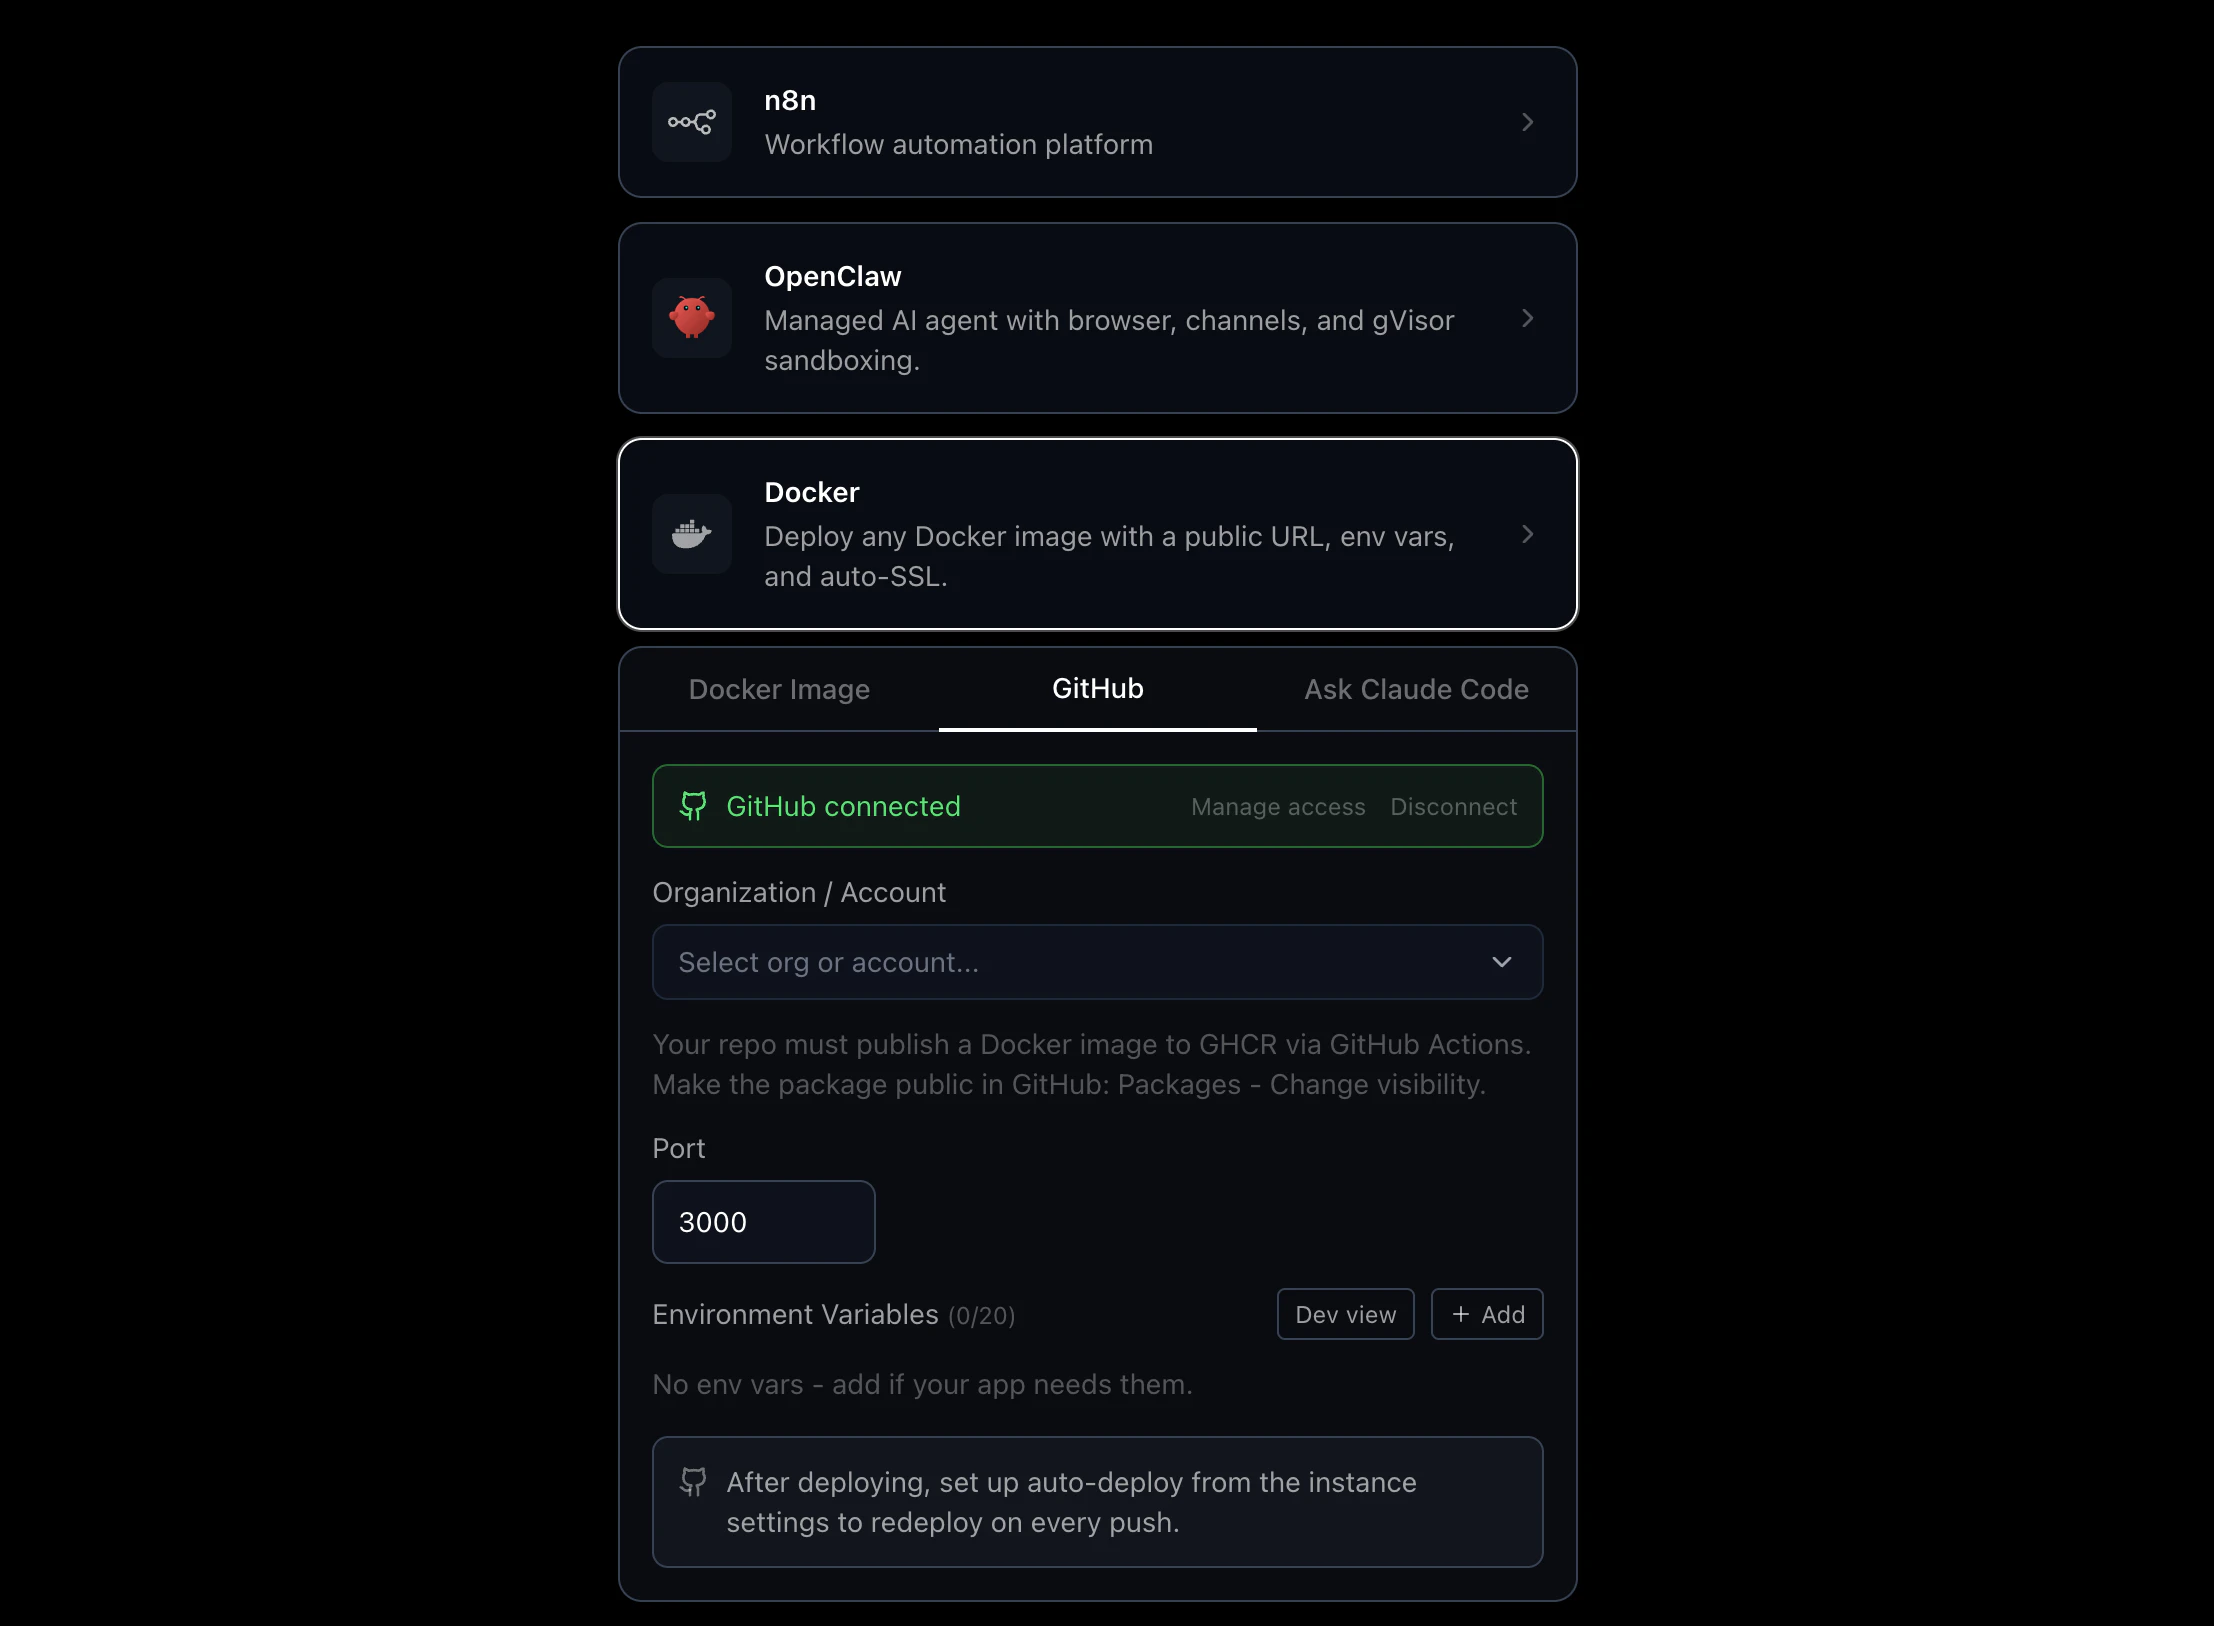This screenshot has height=1626, width=2214.
Task: Select the highlighted Docker deployment card
Action: tap(1097, 533)
